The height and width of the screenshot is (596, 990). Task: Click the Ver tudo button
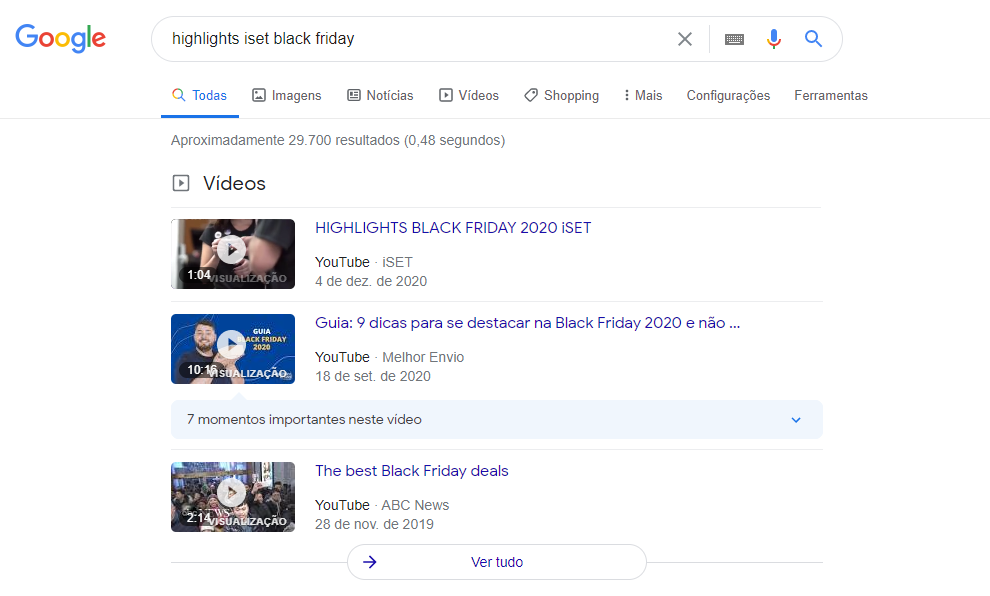click(497, 562)
